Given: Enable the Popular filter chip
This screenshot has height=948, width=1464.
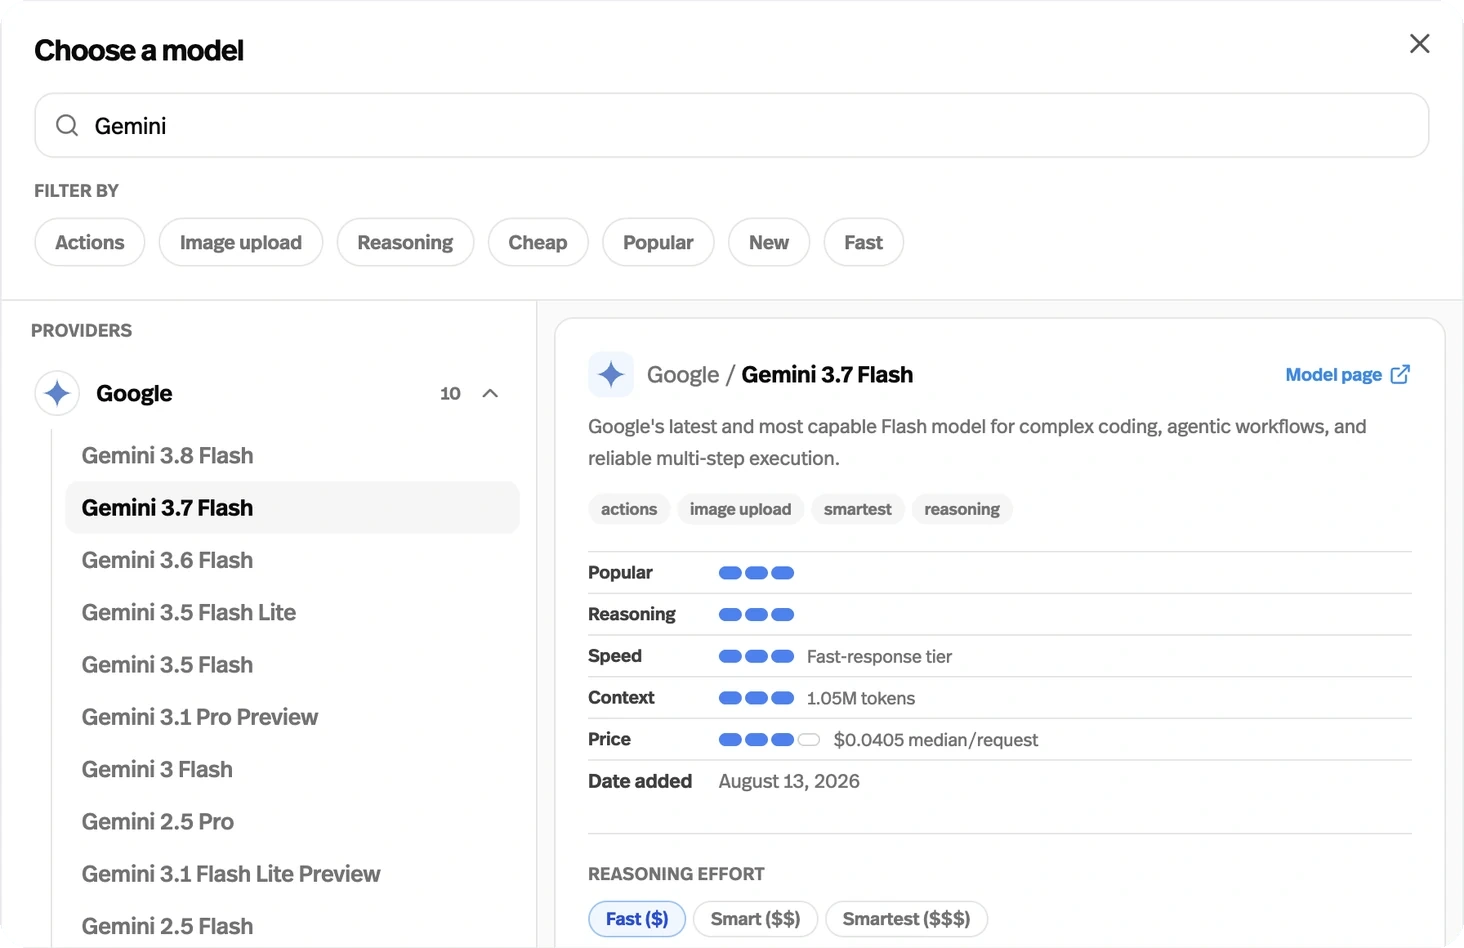Looking at the screenshot, I should pyautogui.click(x=658, y=242).
